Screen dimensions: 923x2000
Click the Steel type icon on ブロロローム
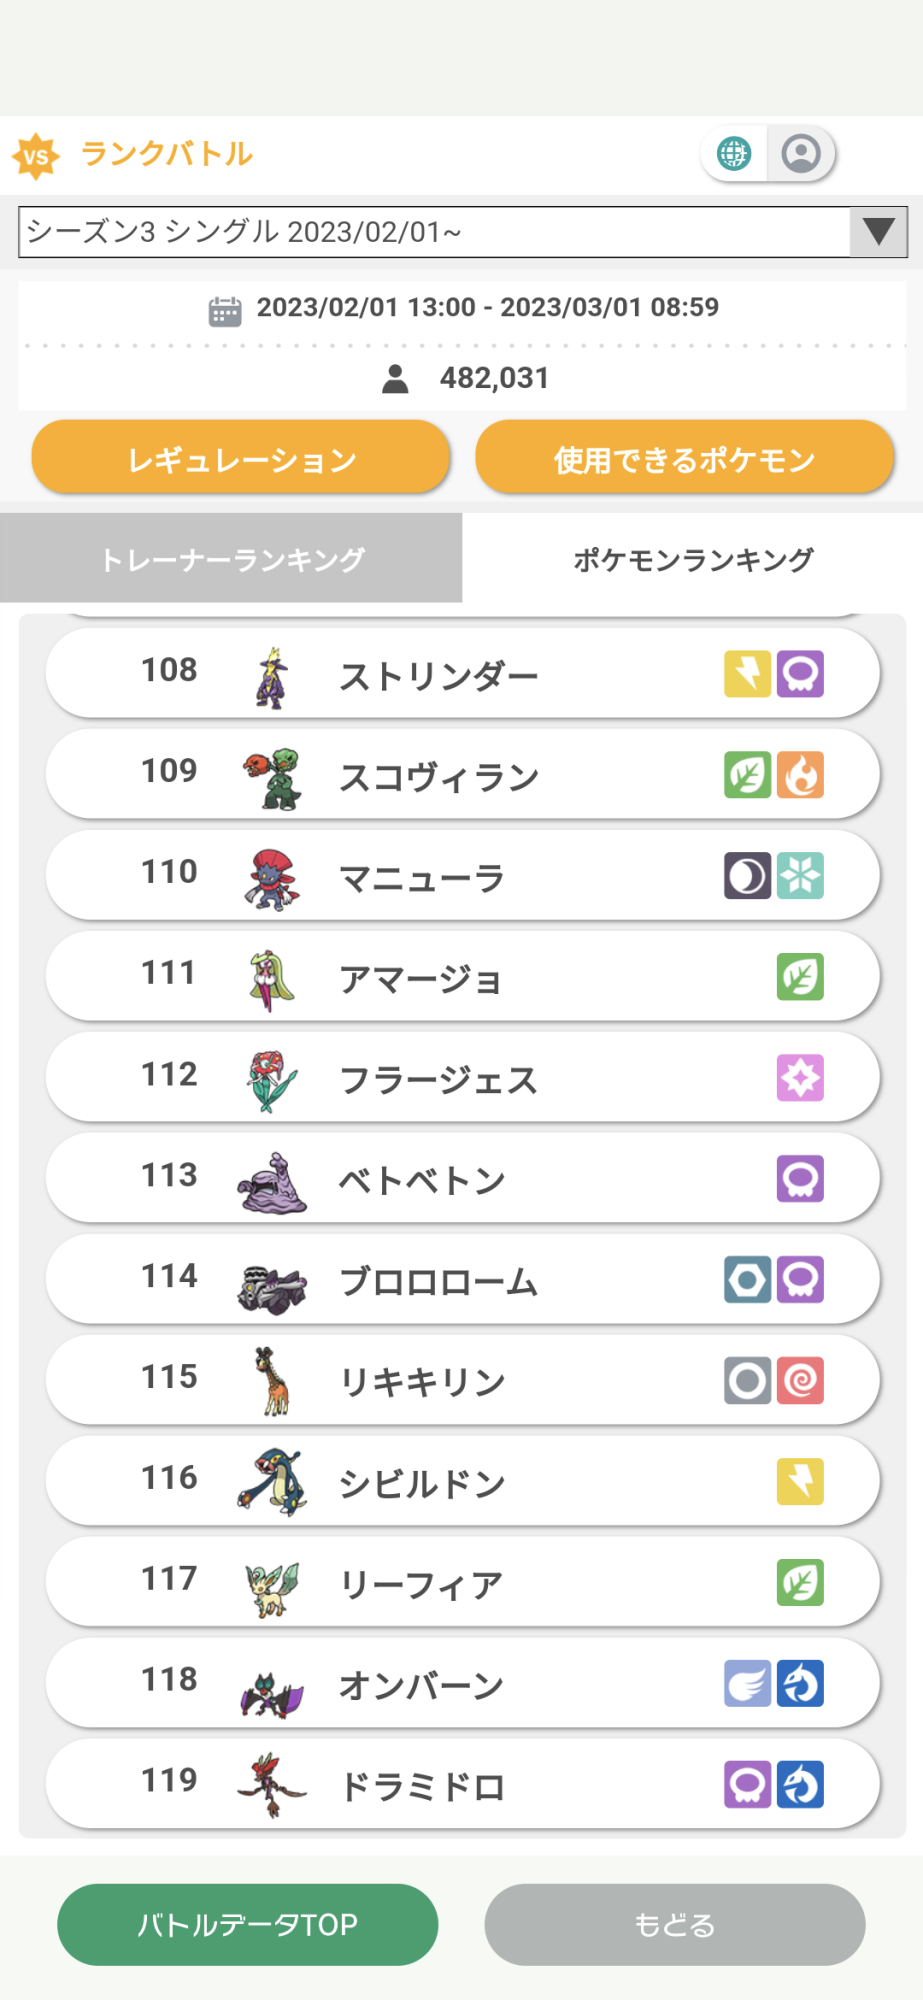(747, 1280)
